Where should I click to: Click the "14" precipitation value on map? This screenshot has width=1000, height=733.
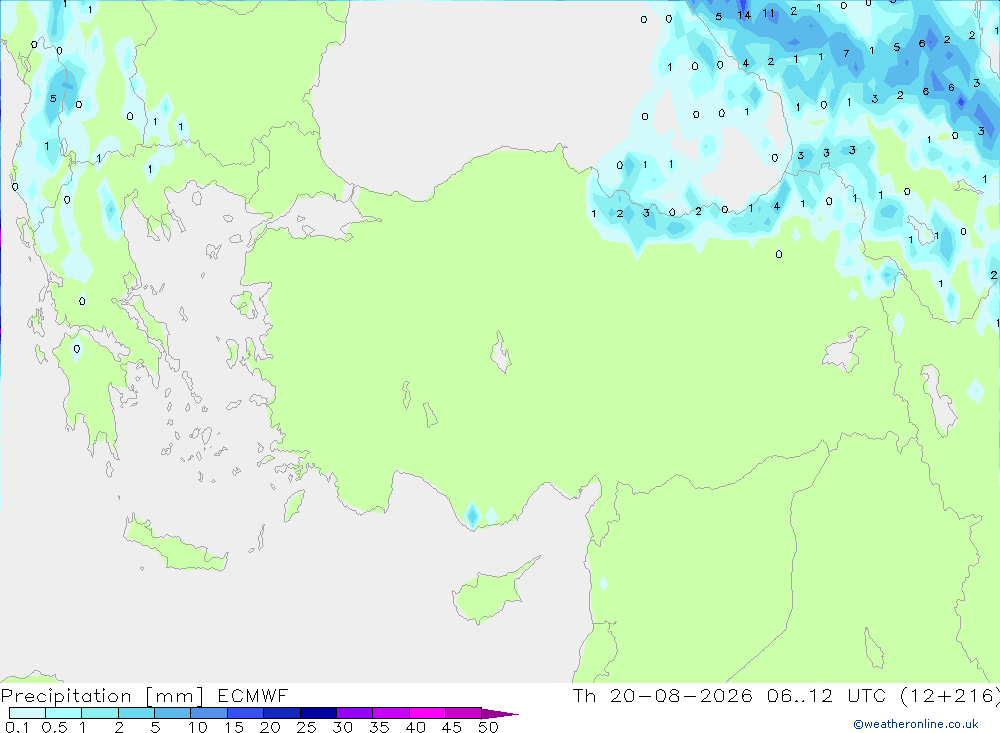coord(744,15)
